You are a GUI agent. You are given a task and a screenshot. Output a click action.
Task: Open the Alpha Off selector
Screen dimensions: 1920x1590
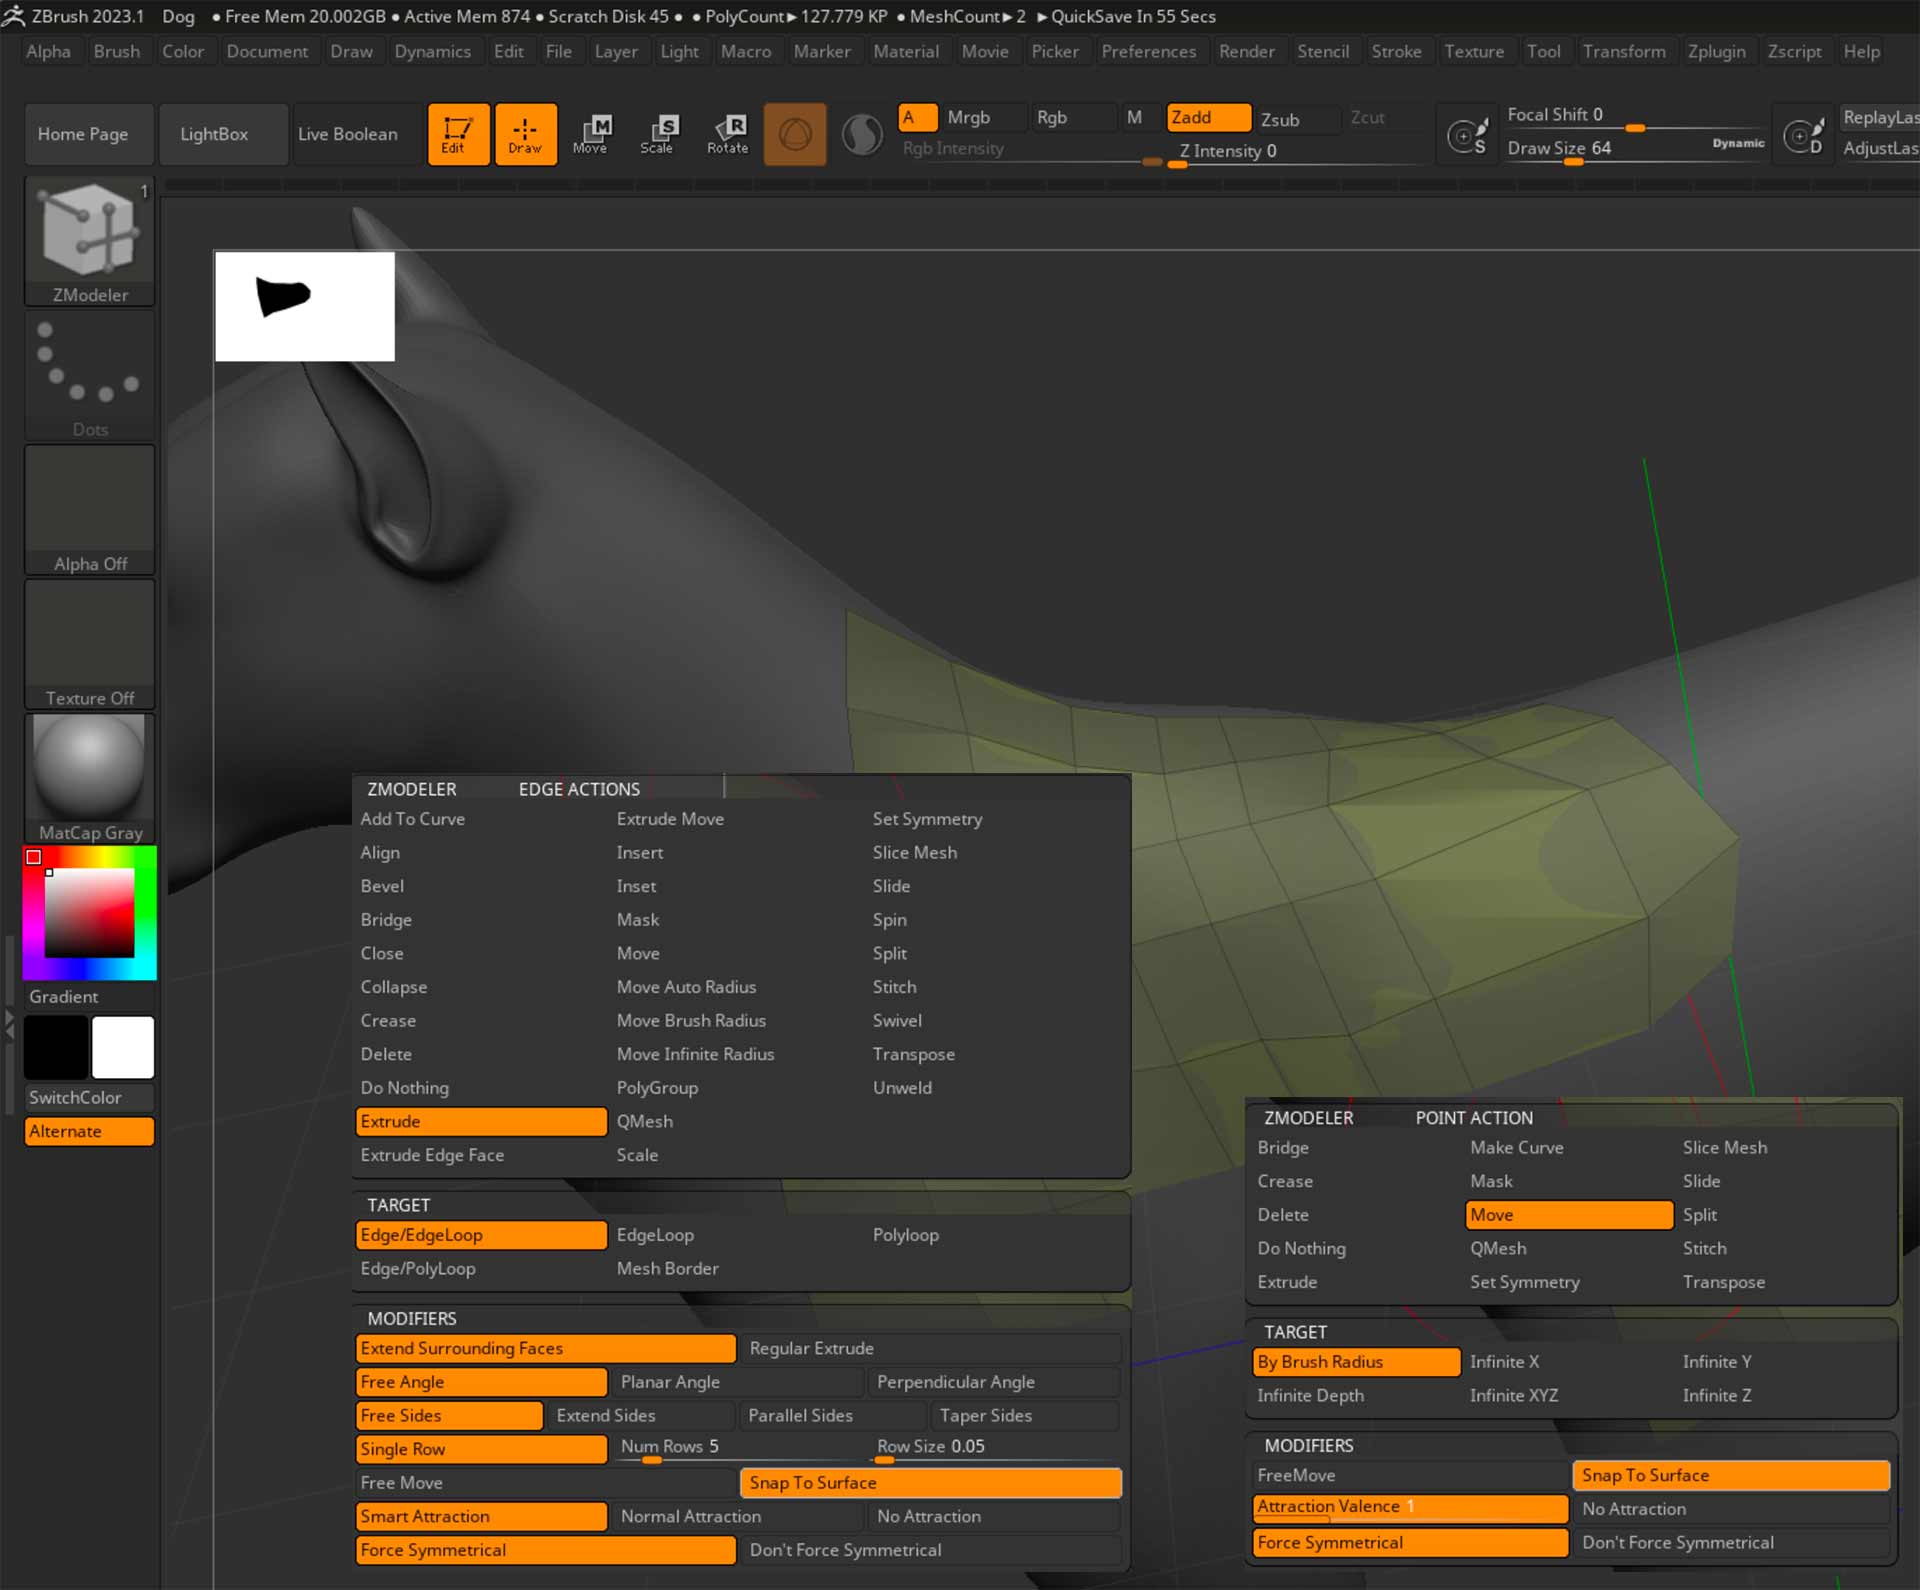click(90, 510)
